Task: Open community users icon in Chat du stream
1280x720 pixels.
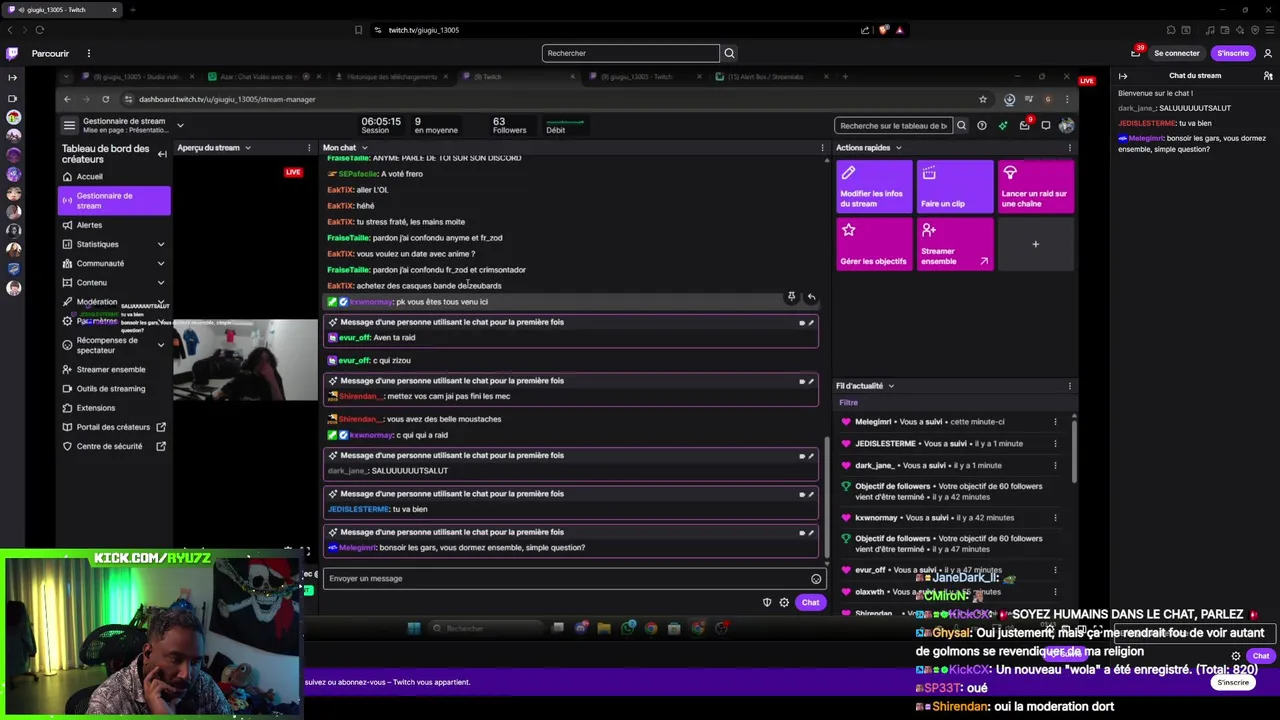Action: 1268,76
